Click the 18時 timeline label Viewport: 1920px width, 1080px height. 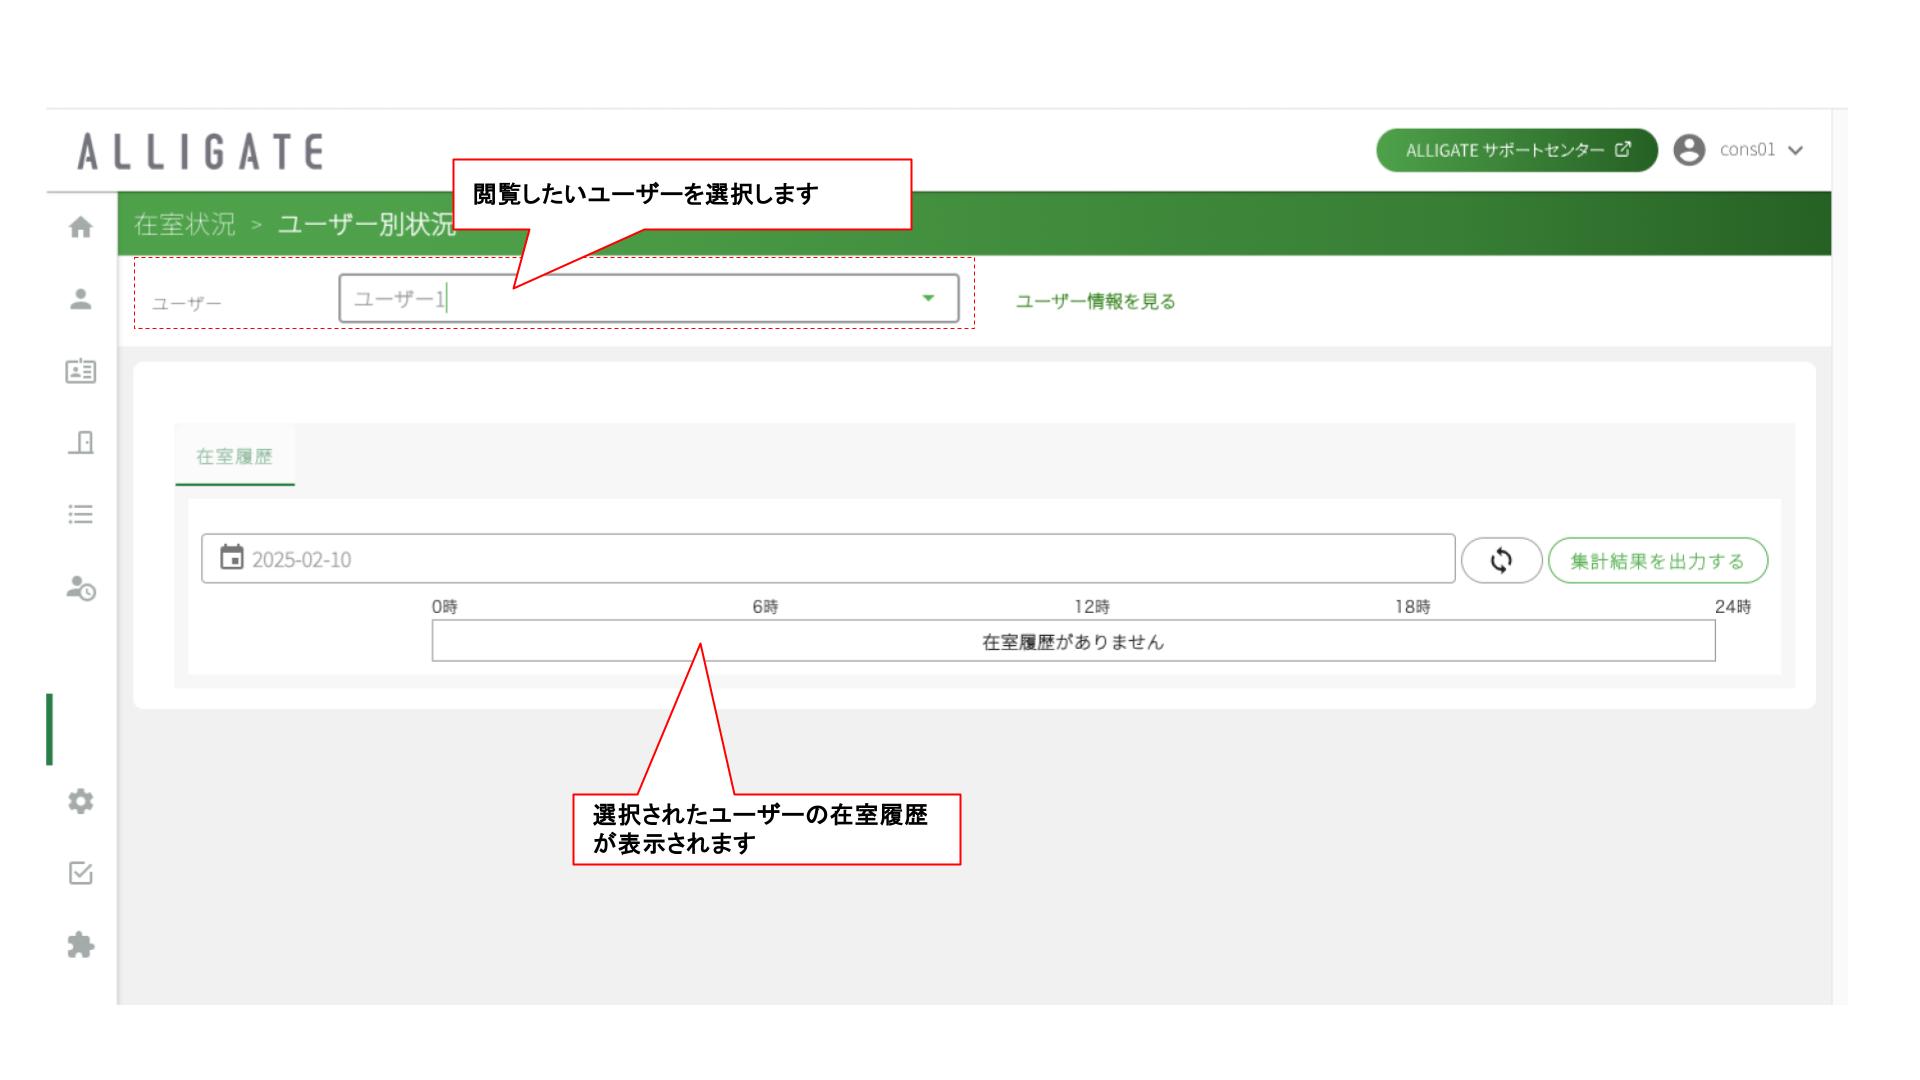(x=1413, y=607)
